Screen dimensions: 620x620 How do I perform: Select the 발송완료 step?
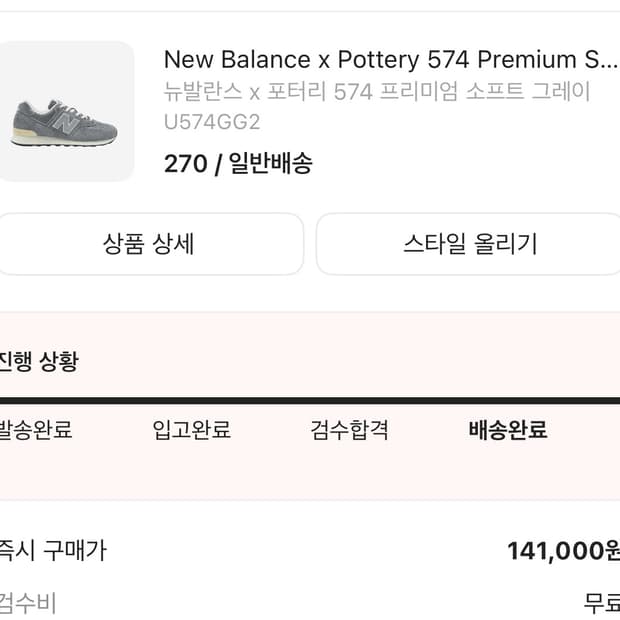pos(36,430)
